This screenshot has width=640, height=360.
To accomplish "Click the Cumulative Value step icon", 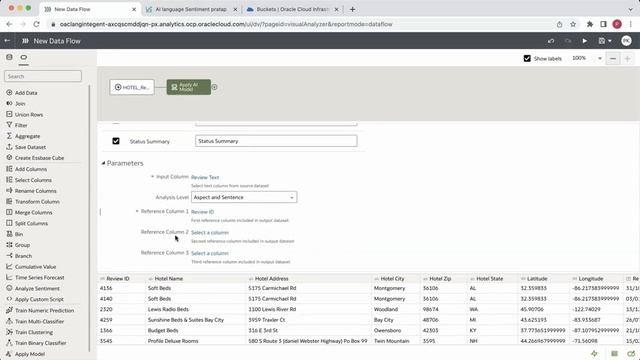I will tap(9, 267).
